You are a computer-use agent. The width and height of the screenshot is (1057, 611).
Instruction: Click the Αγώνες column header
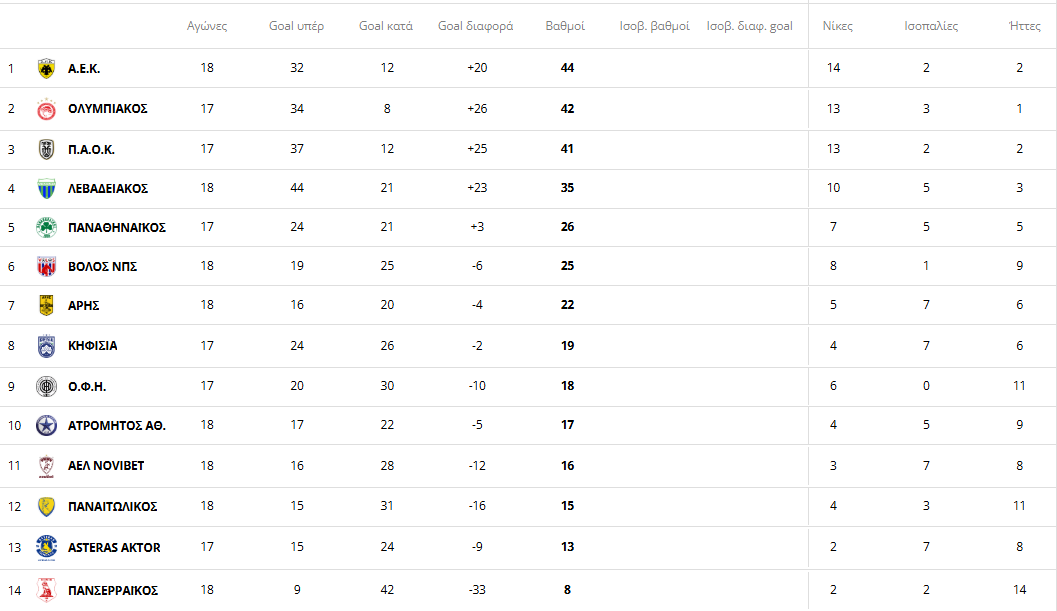(x=207, y=26)
